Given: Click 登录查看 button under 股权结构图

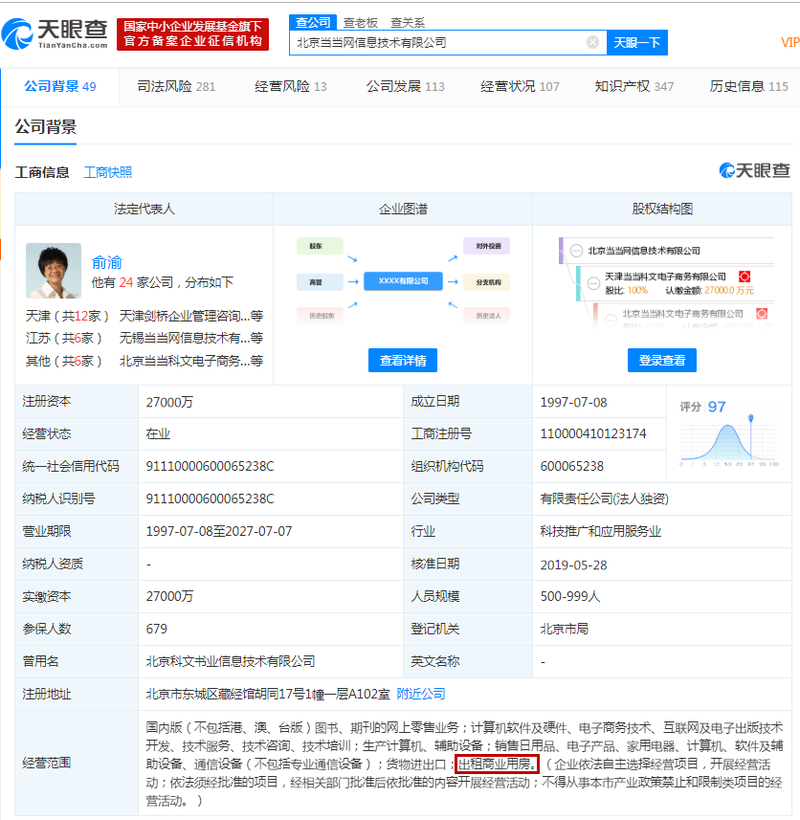Looking at the screenshot, I should pos(662,360).
